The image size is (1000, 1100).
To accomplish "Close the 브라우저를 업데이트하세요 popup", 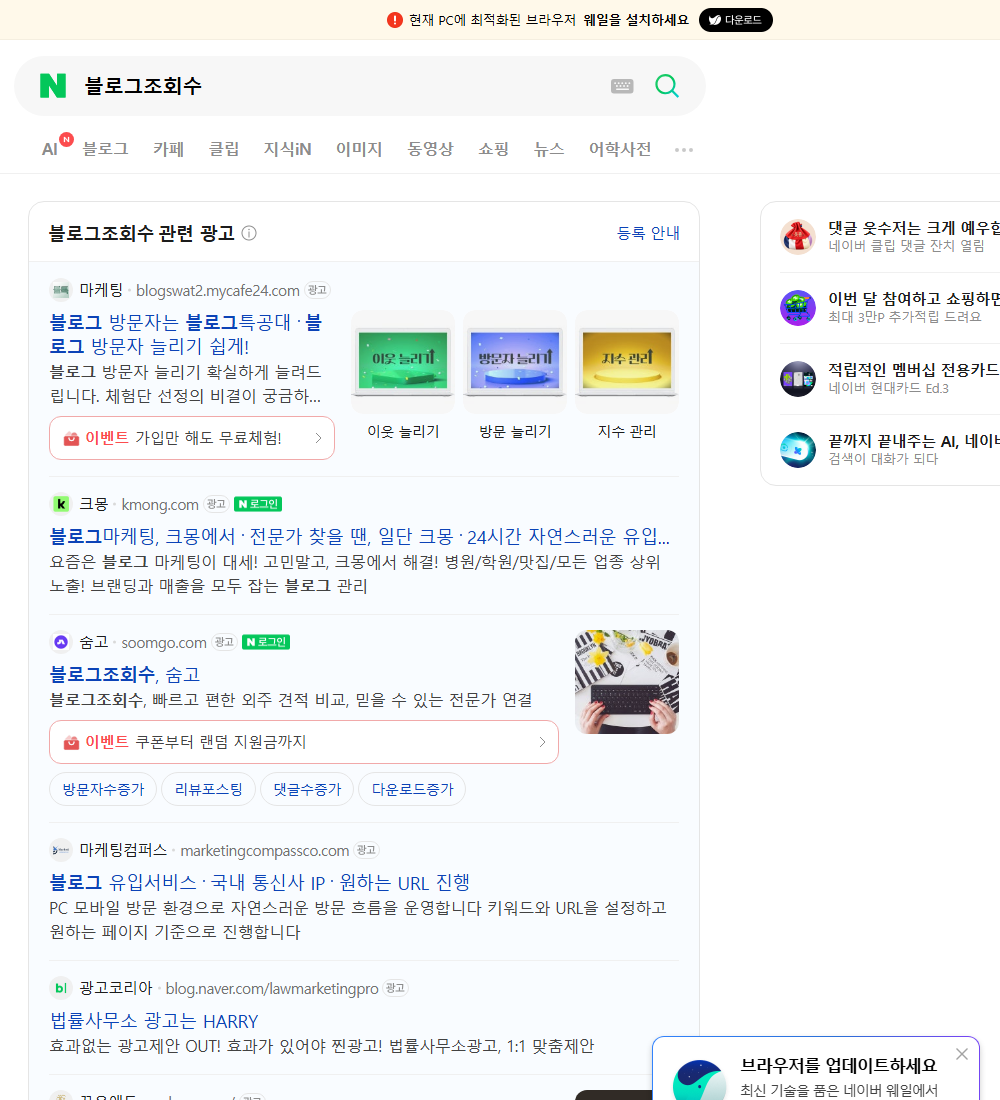I will pos(961,1054).
